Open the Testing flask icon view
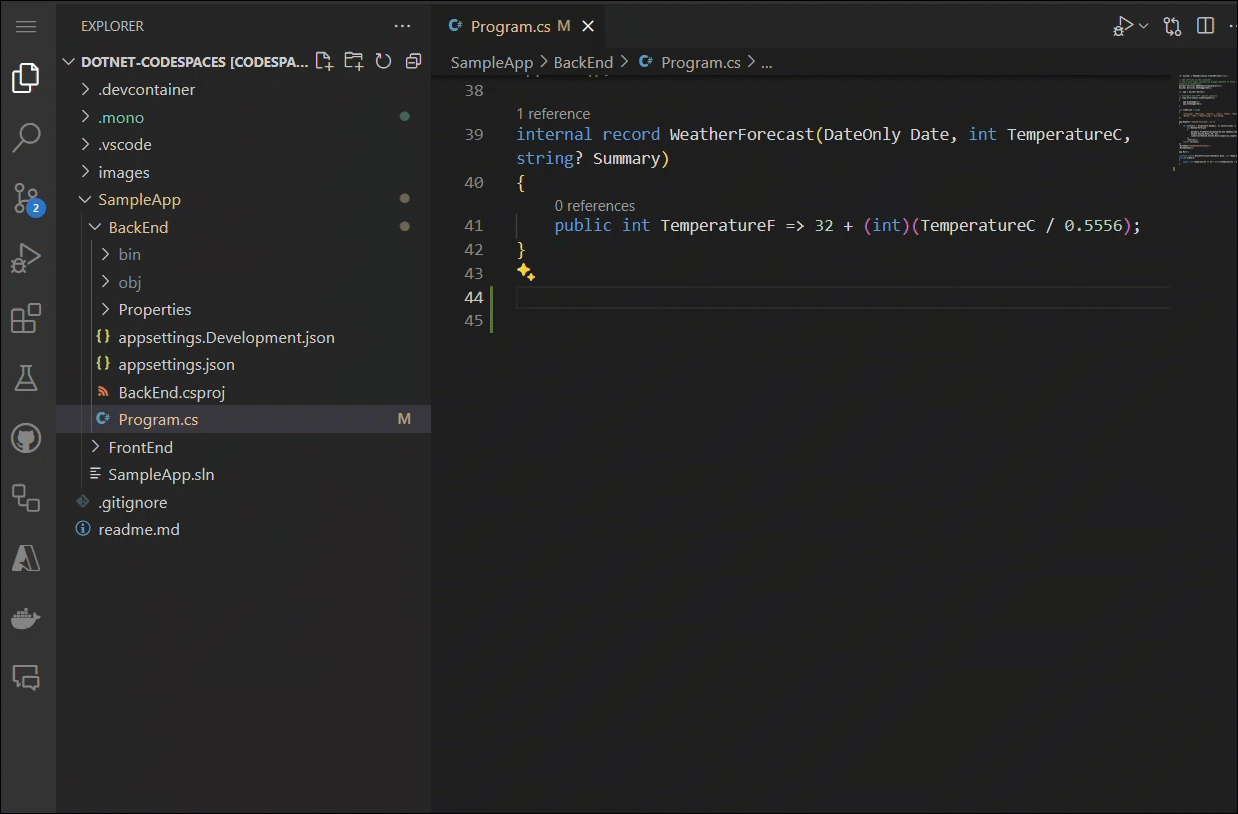Image resolution: width=1238 pixels, height=814 pixels. 26,378
